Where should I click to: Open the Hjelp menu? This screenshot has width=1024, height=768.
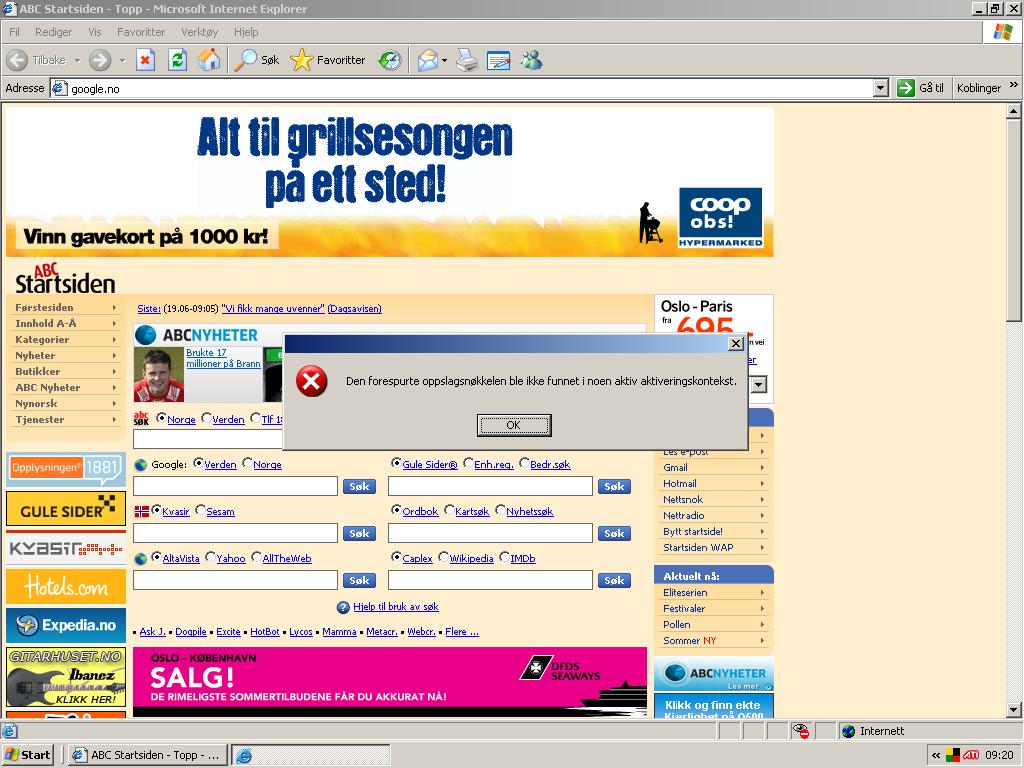(x=246, y=32)
